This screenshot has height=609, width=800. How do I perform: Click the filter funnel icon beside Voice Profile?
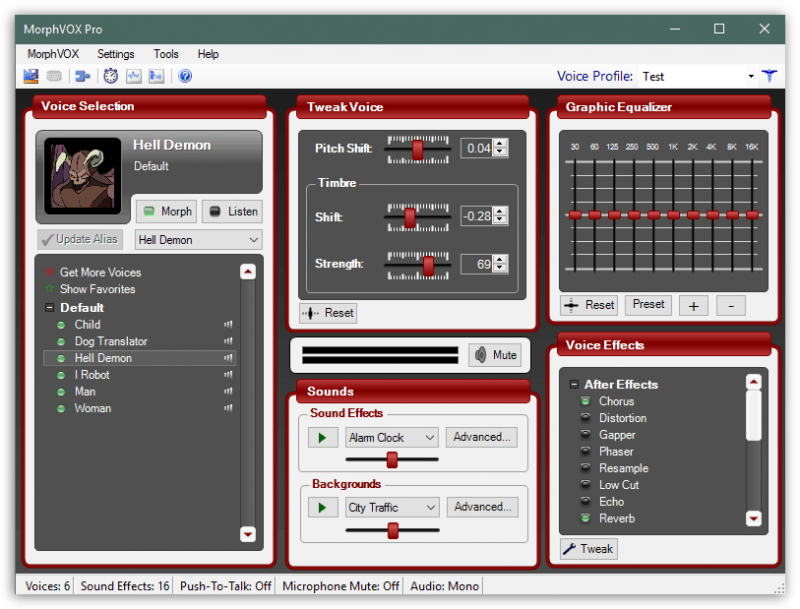tap(769, 76)
